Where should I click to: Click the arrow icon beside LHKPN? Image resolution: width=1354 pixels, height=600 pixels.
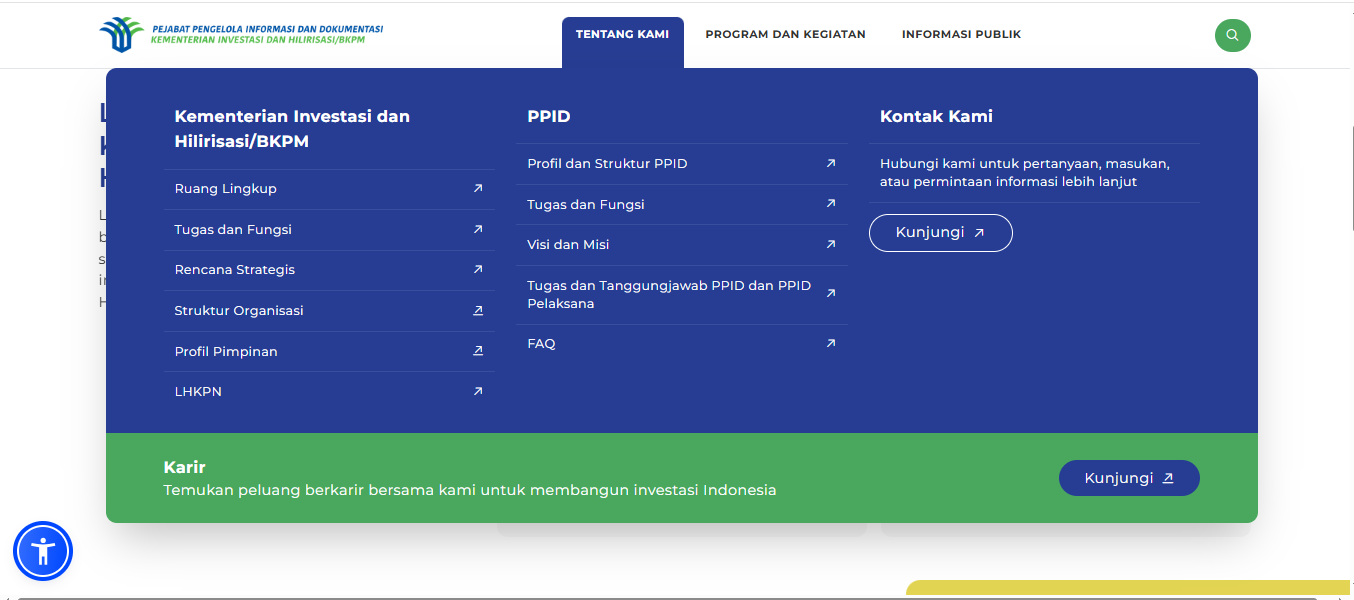(x=477, y=391)
